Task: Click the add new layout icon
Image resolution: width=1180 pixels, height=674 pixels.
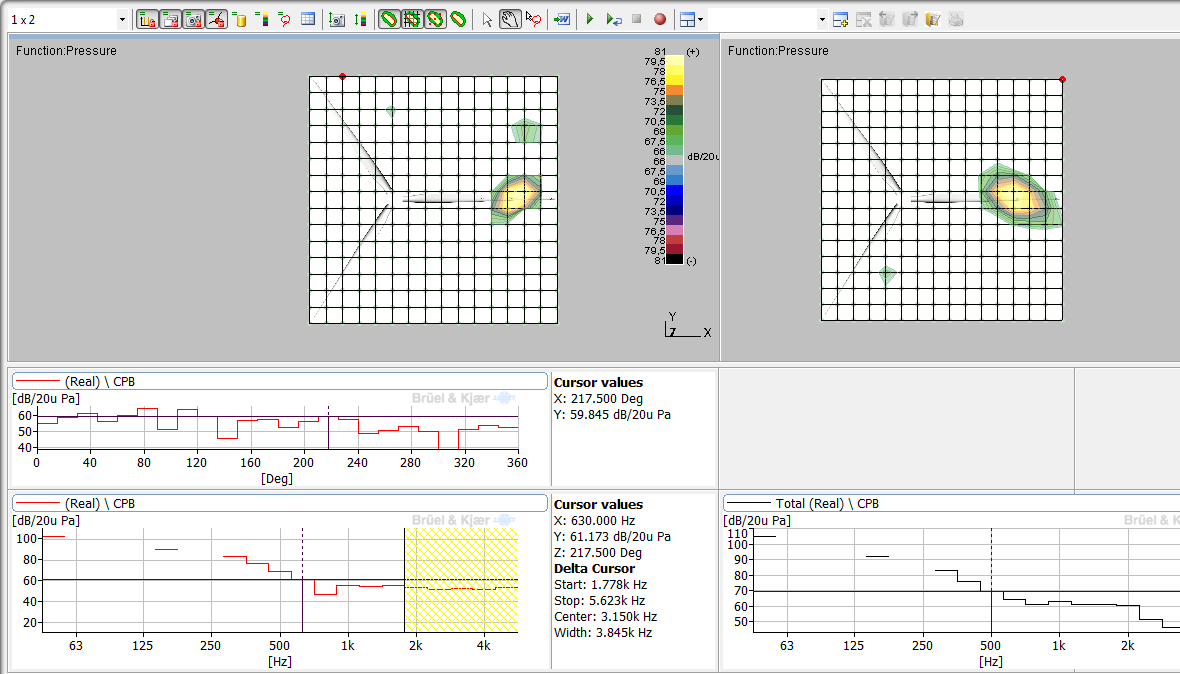Action: point(841,19)
